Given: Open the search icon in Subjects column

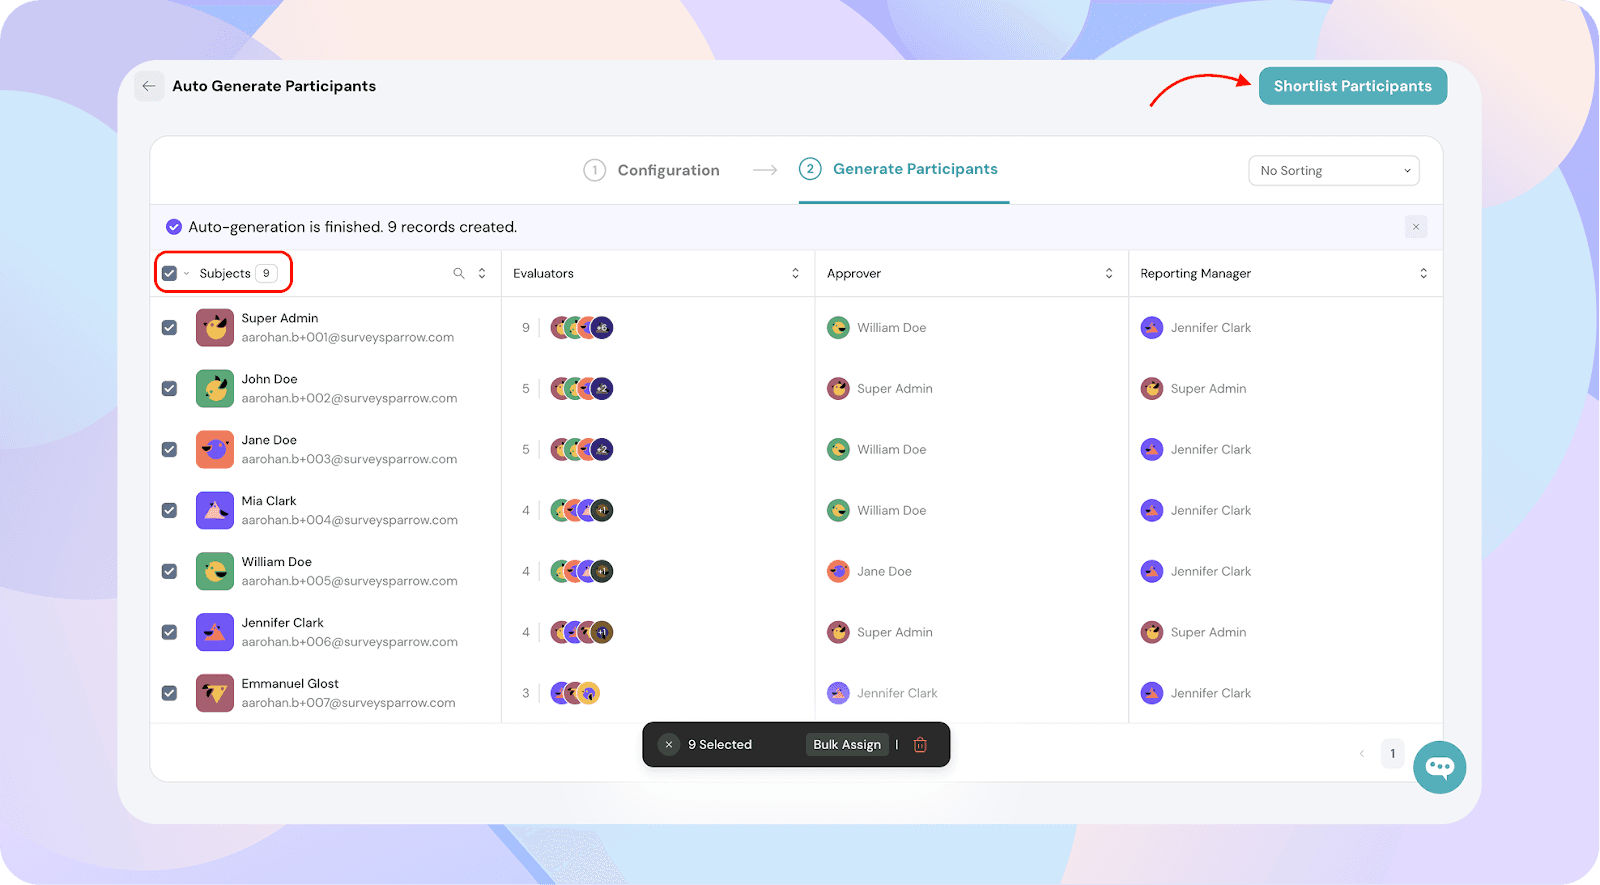Looking at the screenshot, I should [x=459, y=273].
